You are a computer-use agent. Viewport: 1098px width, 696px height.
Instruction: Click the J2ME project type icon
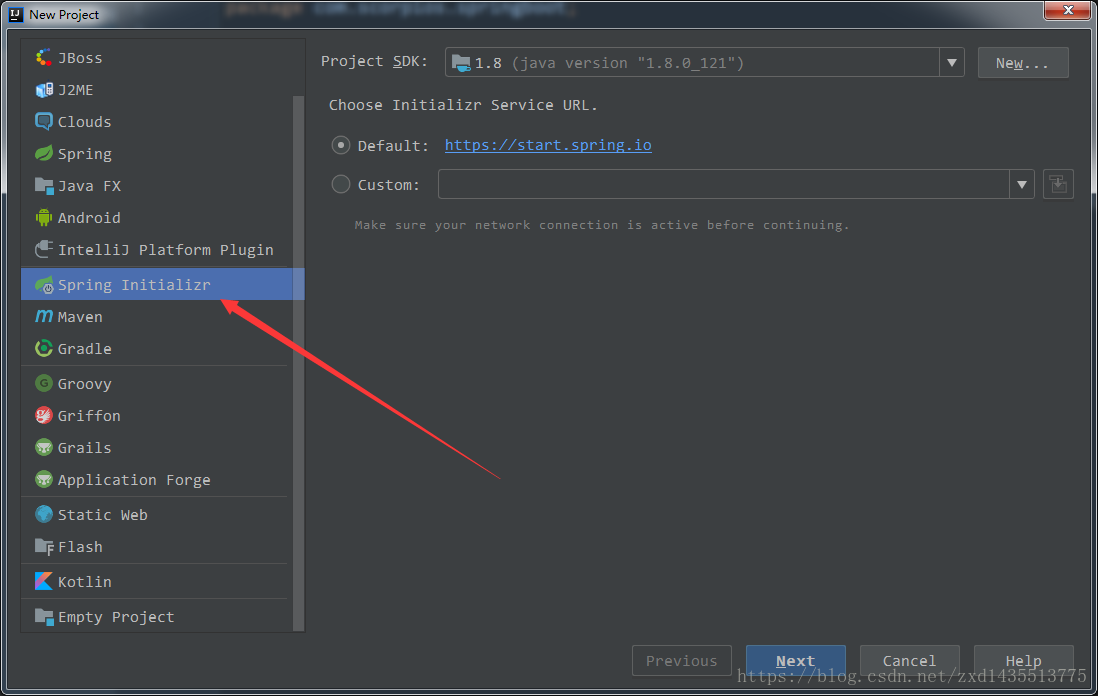[x=43, y=90]
